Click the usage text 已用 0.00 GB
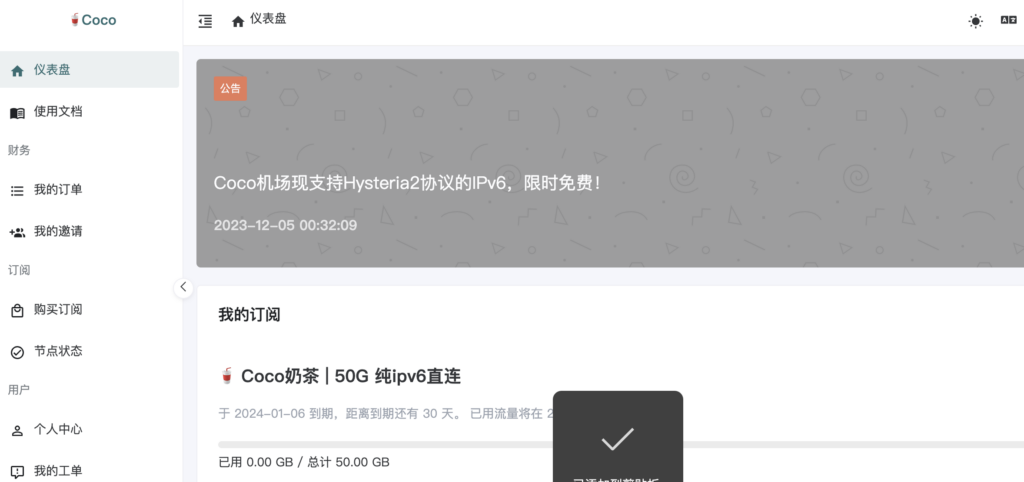The image size is (1024, 482). (x=255, y=462)
